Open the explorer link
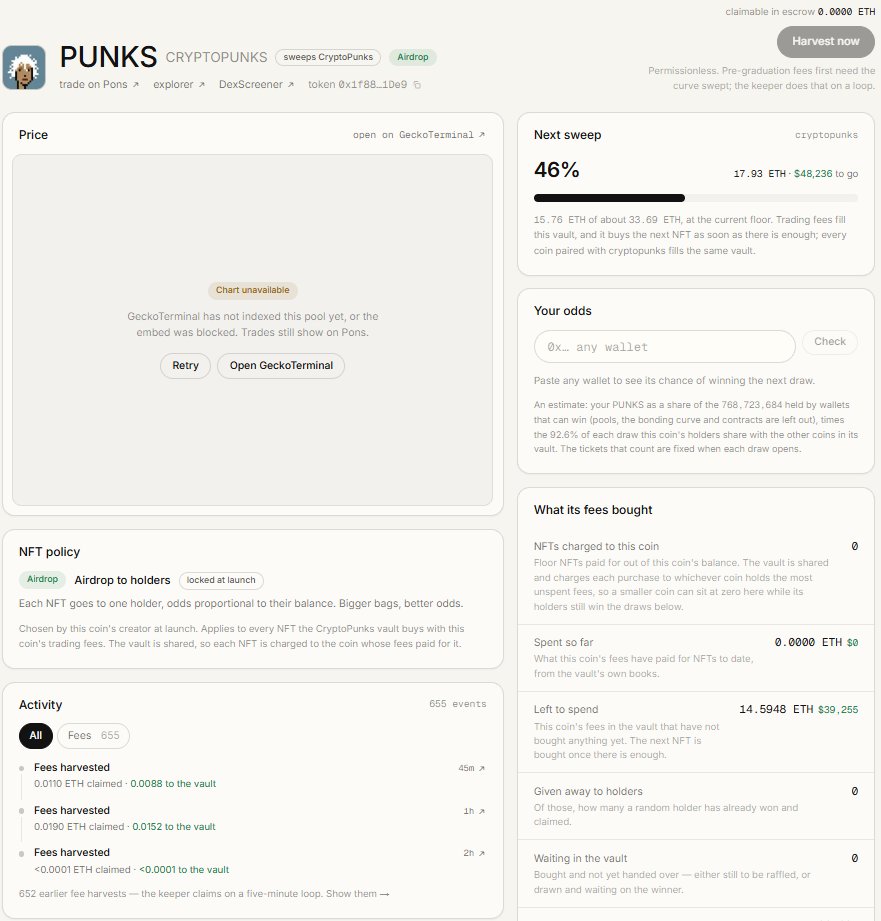881x921 pixels. pos(179,85)
